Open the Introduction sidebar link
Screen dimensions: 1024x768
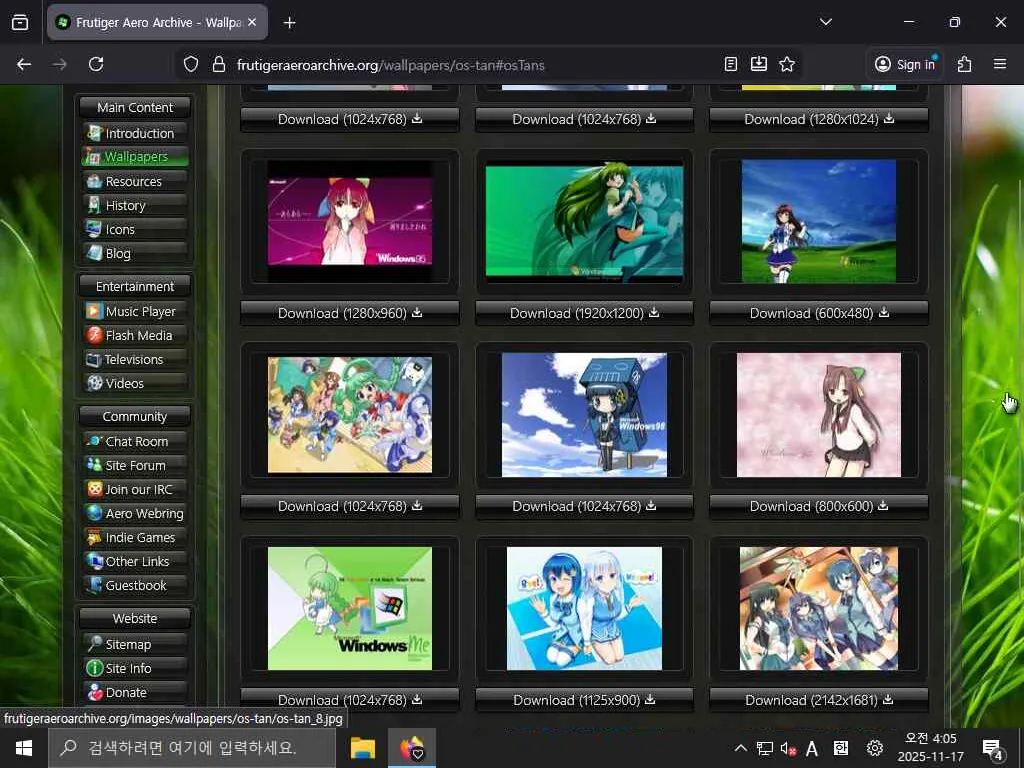pos(135,133)
